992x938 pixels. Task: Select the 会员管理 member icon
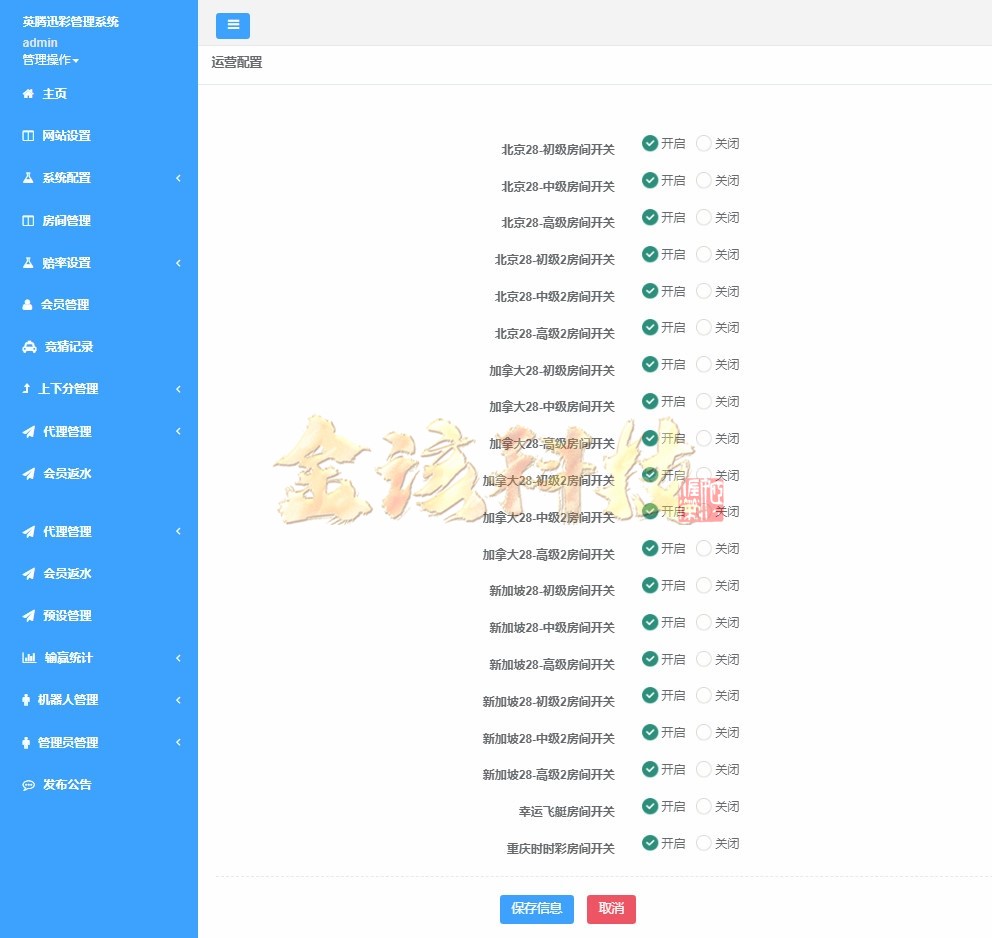tap(27, 304)
